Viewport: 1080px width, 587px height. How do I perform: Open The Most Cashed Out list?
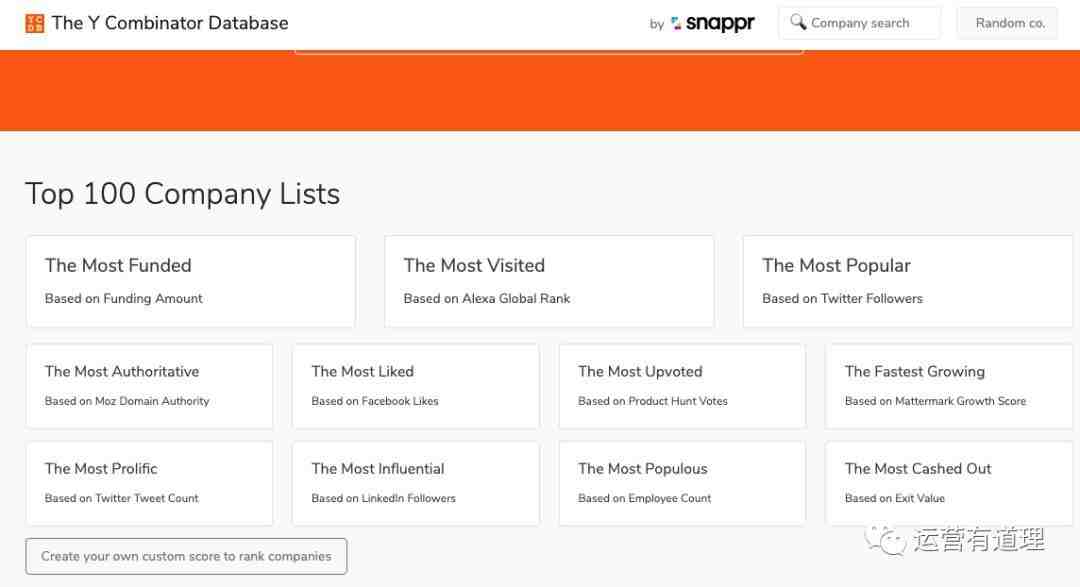click(948, 483)
